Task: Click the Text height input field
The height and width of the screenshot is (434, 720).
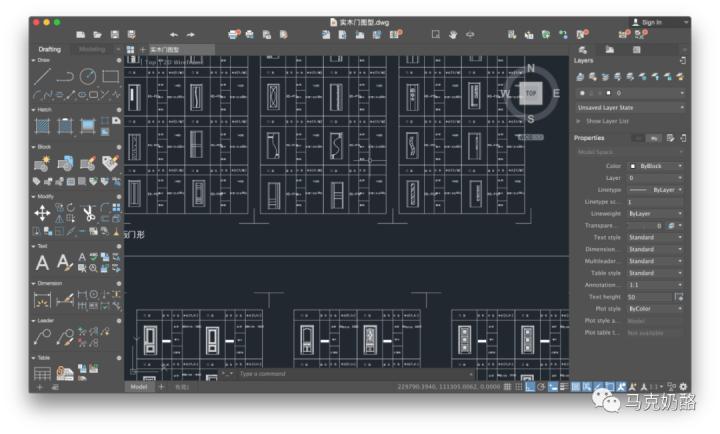Action: 648,297
